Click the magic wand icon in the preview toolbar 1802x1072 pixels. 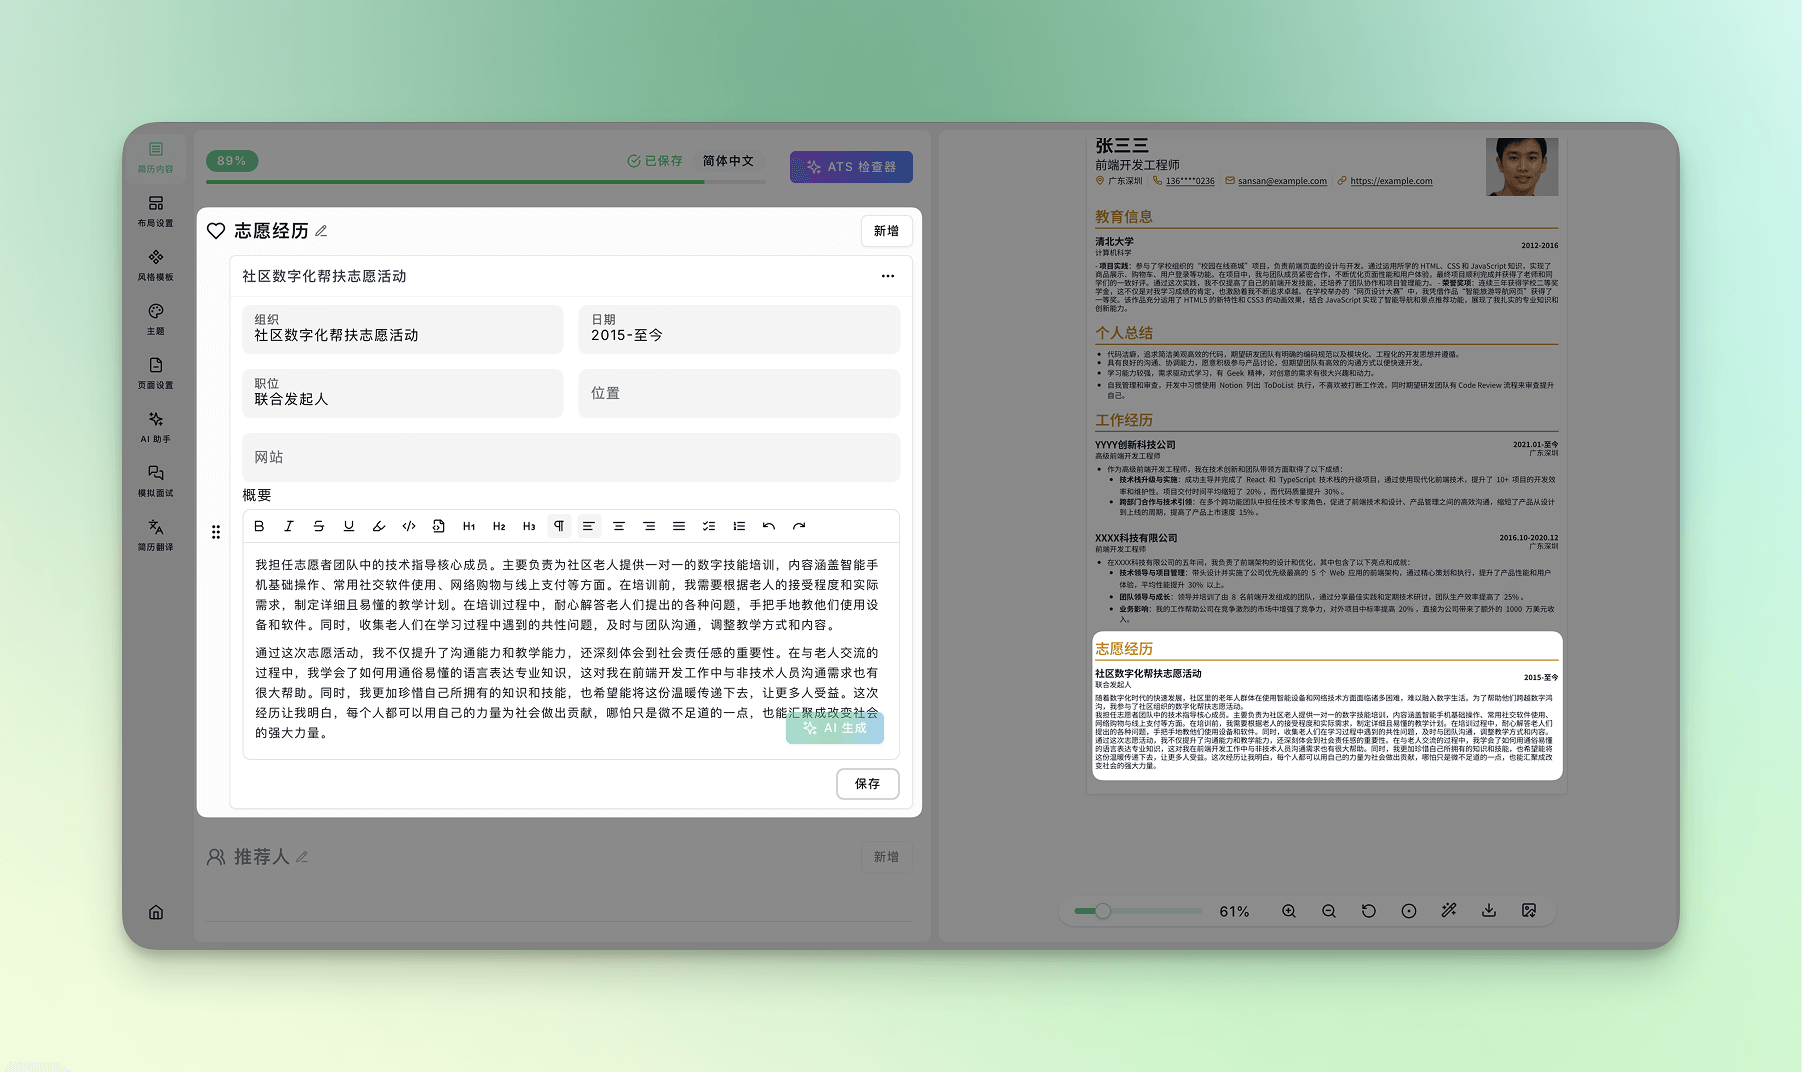1449,911
